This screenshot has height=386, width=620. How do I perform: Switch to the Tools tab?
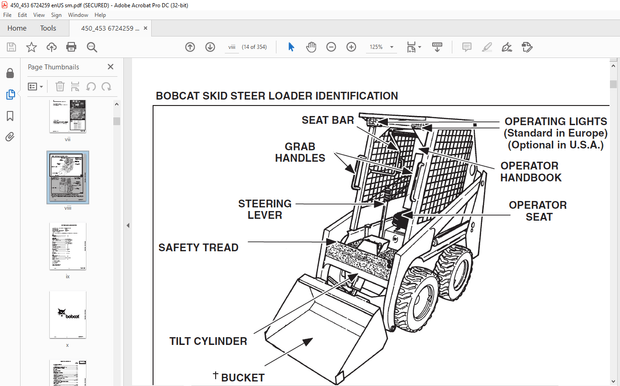coord(48,28)
